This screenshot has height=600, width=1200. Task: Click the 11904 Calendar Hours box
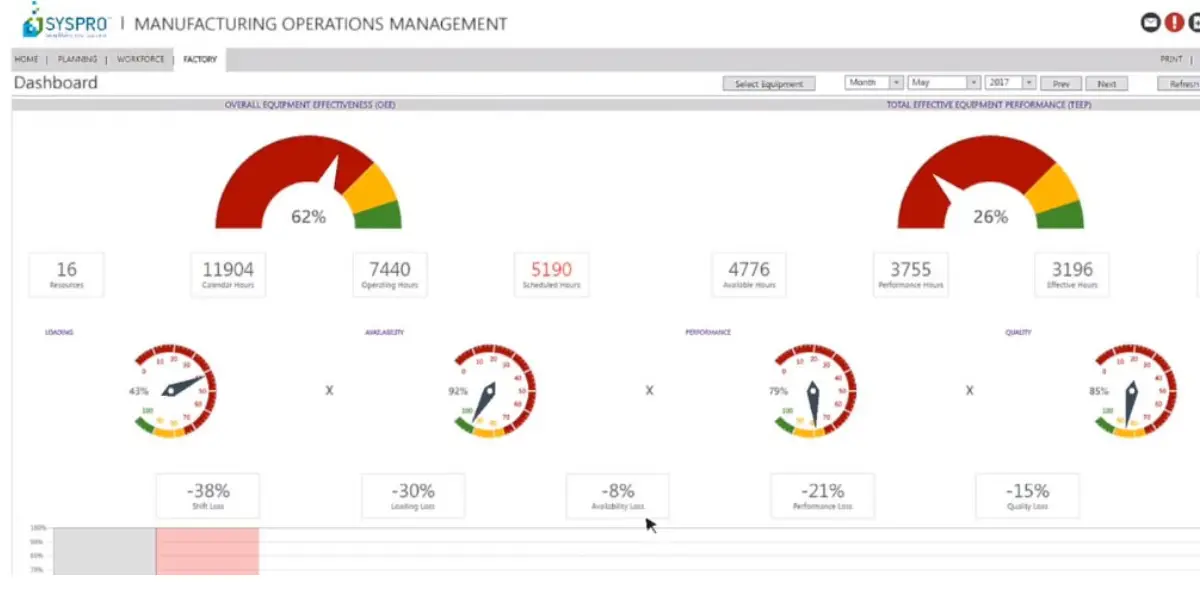click(x=228, y=275)
